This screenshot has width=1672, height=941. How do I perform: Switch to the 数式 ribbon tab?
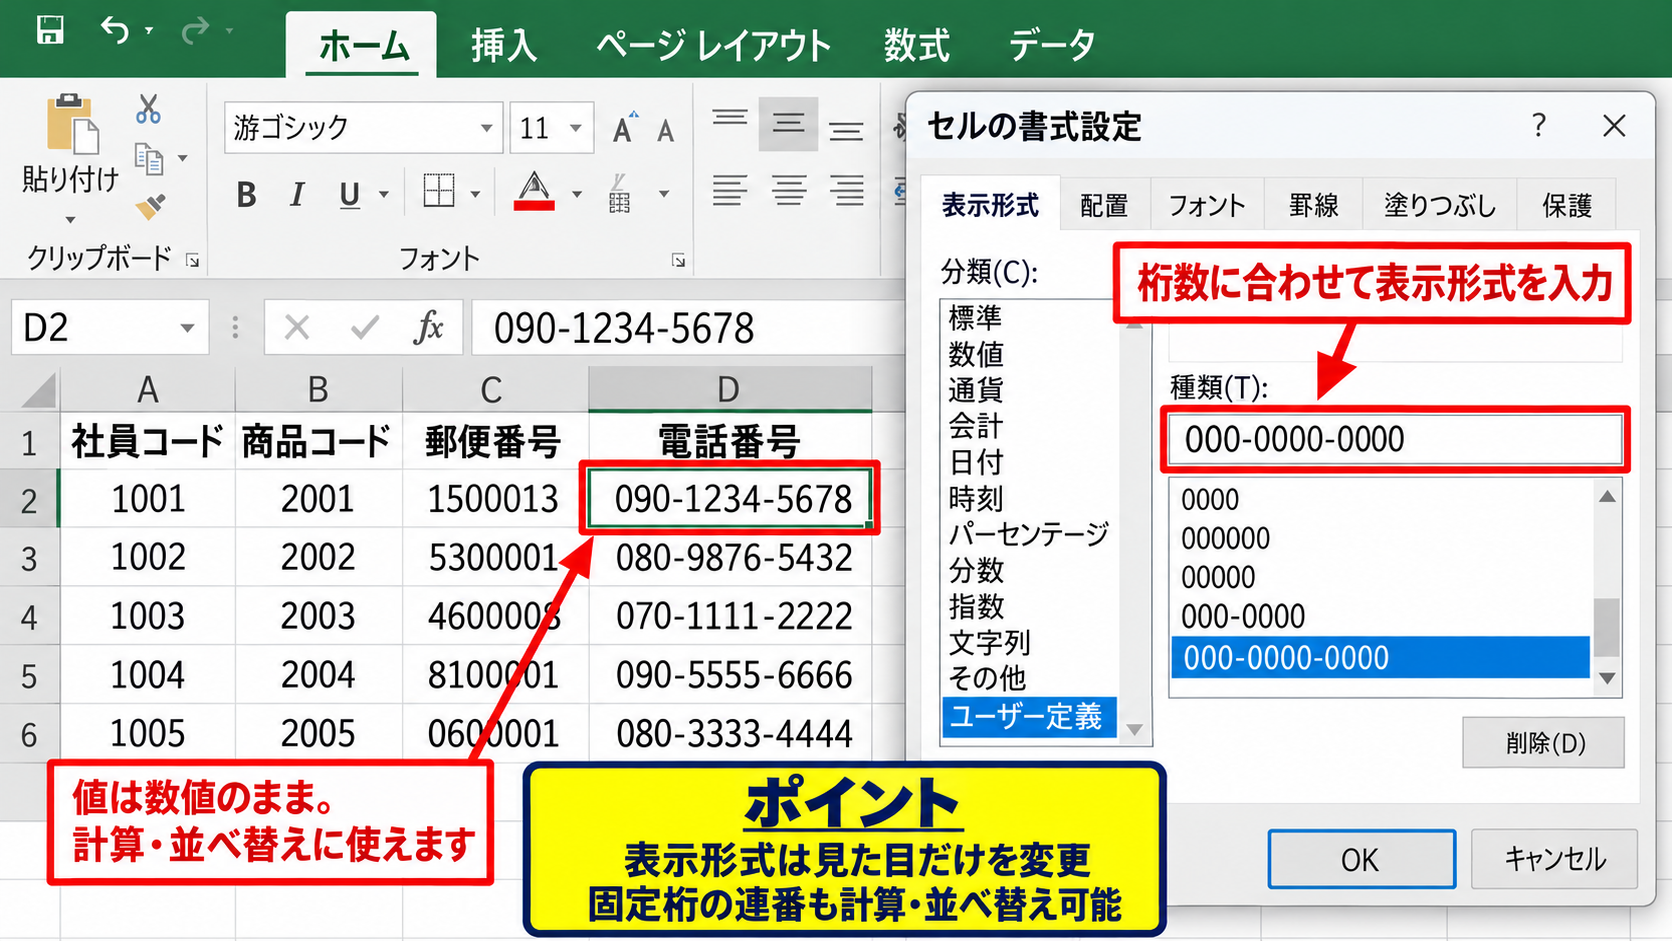[917, 45]
